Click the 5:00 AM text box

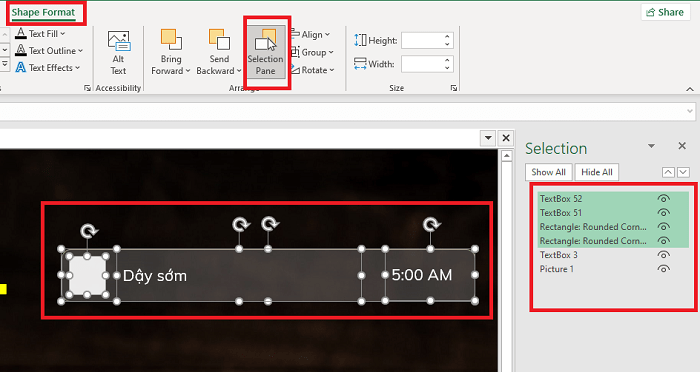point(430,275)
